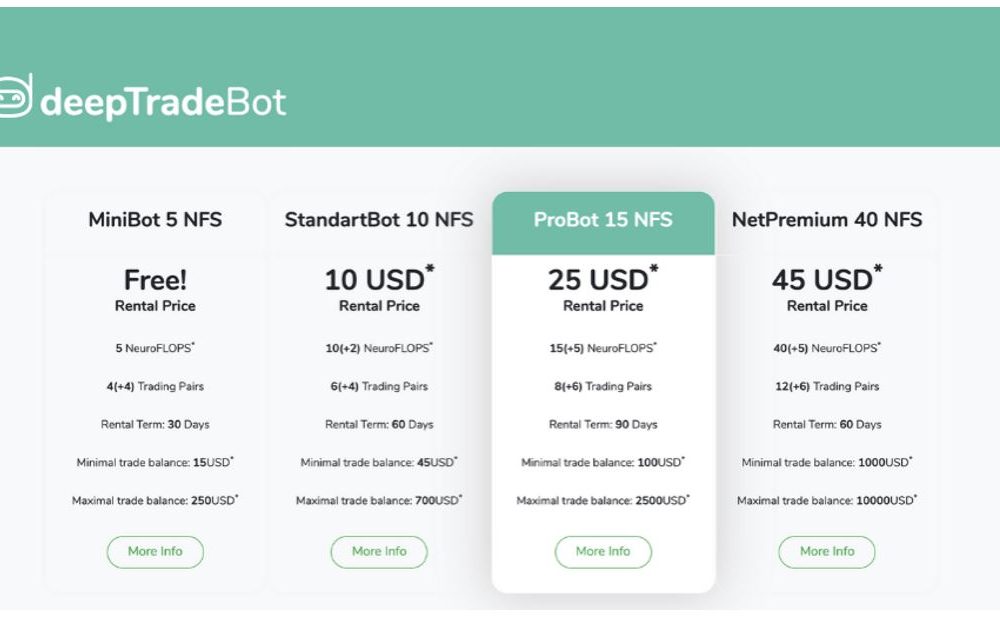Click ProBot's Maximal trade balance 2500USD

[603, 500]
